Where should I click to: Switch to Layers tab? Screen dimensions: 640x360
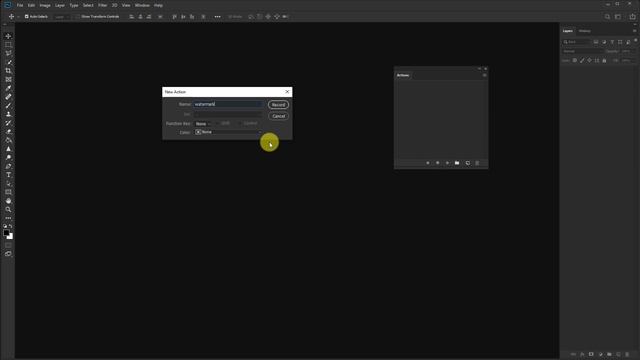[567, 31]
